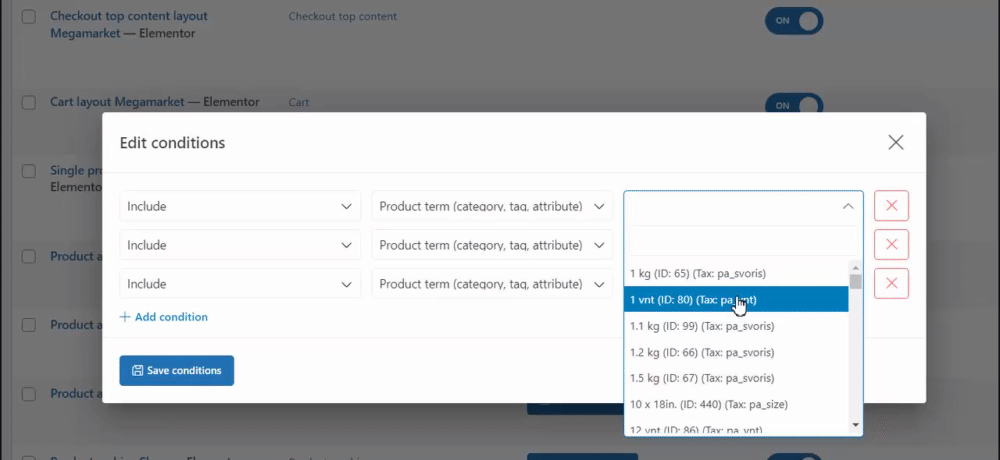
Task: Collapse the open term dropdown arrow
Action: click(x=847, y=206)
